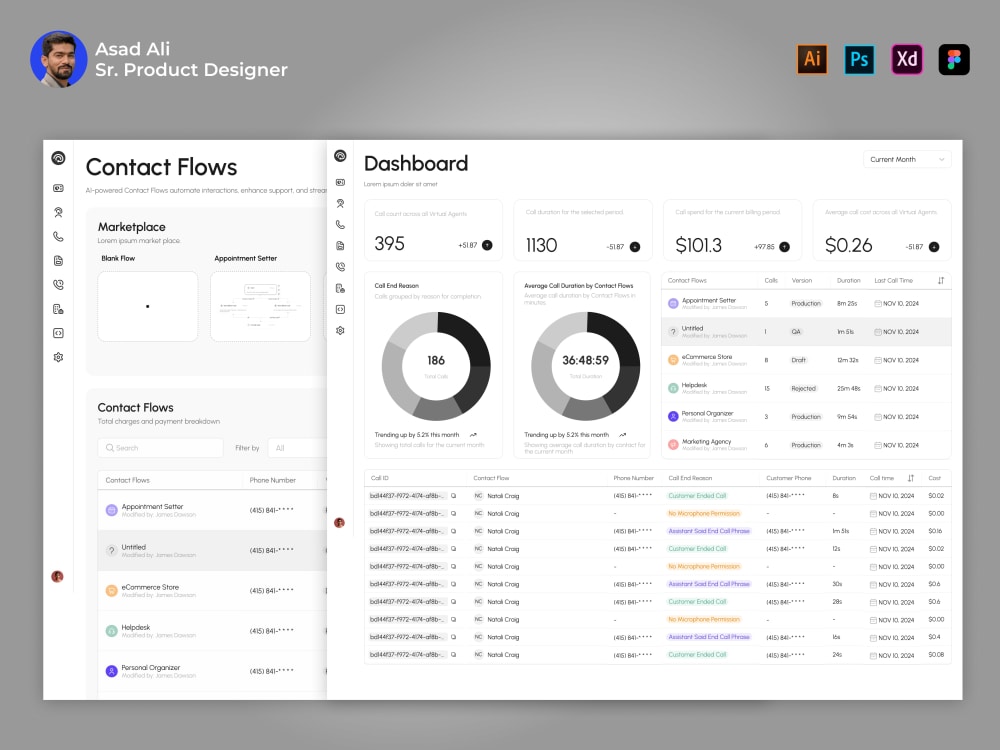
Task: Open Personal Organizer row in Contact Flows list
Action: click(212, 671)
